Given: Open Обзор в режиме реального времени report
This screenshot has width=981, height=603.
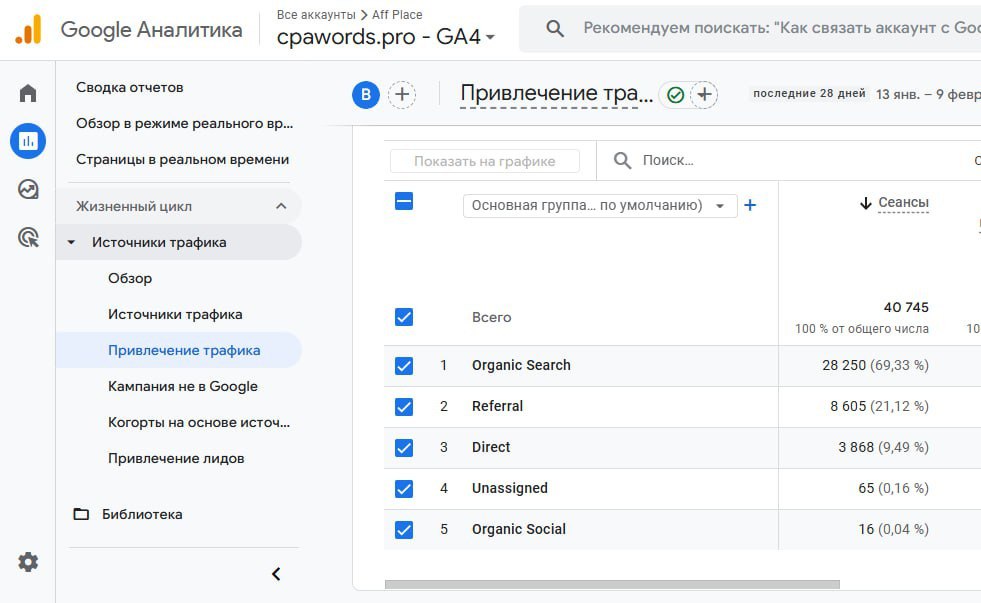Looking at the screenshot, I should coord(184,123).
